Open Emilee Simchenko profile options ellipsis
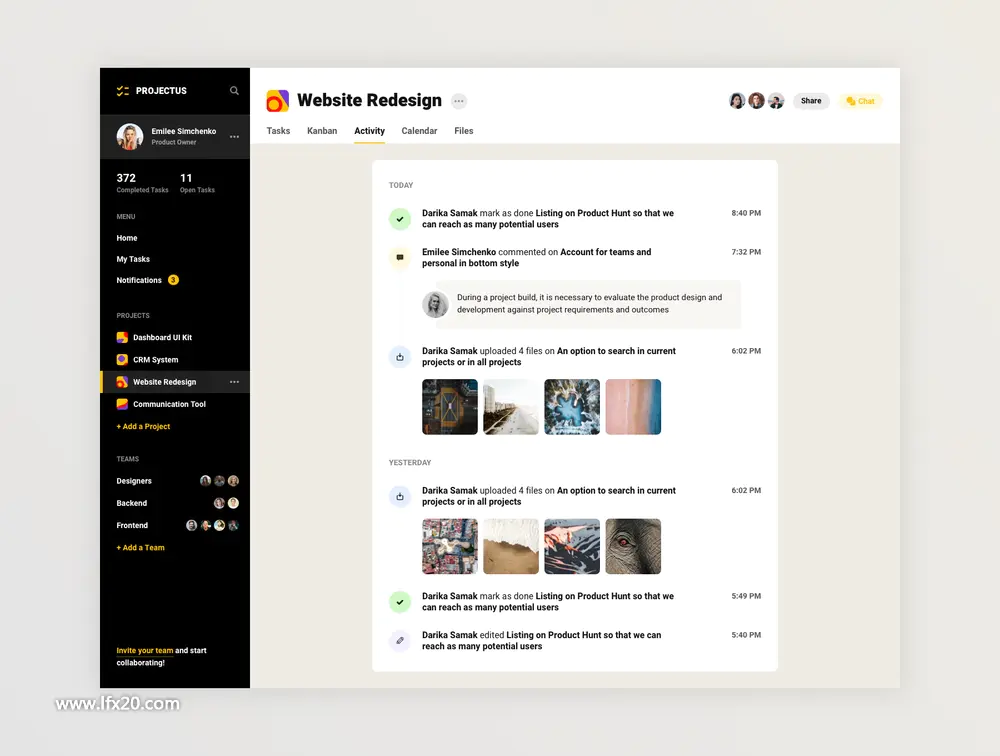This screenshot has height=756, width=1000. [x=234, y=137]
